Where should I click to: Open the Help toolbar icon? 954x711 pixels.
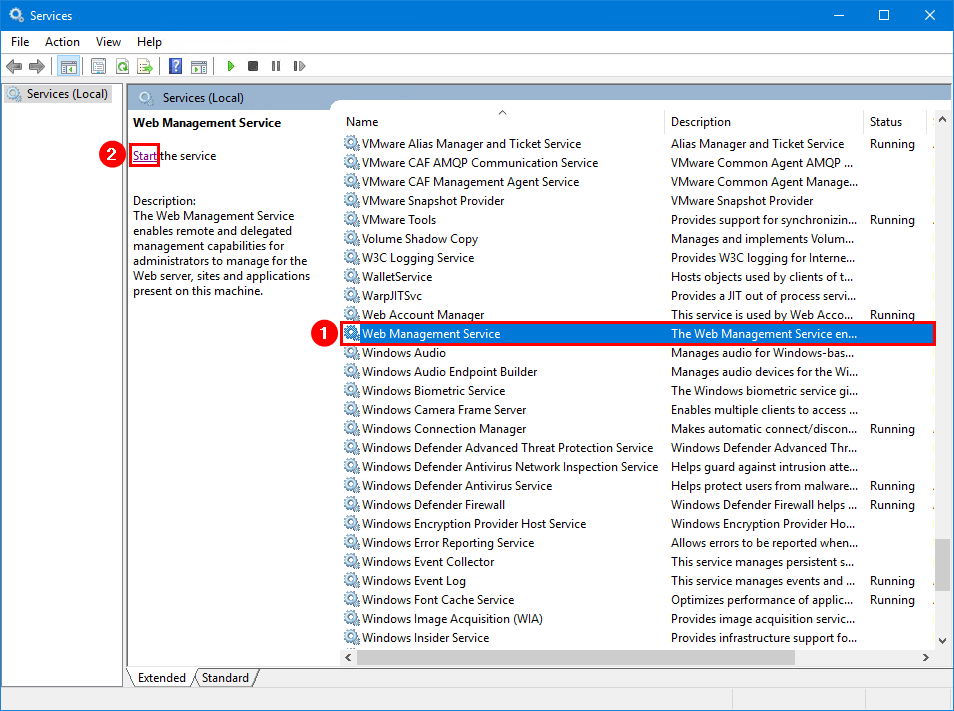point(175,66)
